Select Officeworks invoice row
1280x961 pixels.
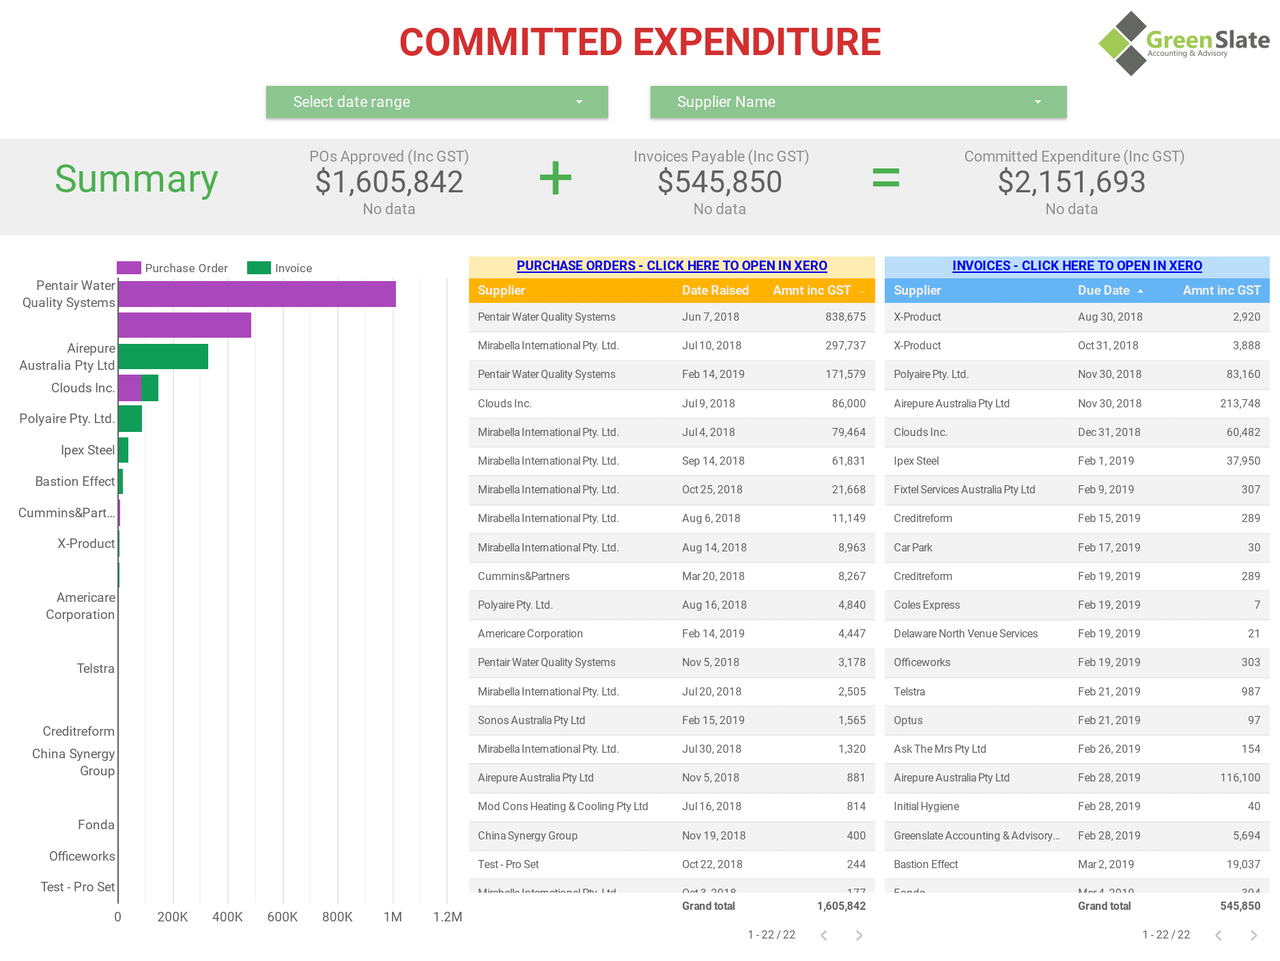point(1077,662)
